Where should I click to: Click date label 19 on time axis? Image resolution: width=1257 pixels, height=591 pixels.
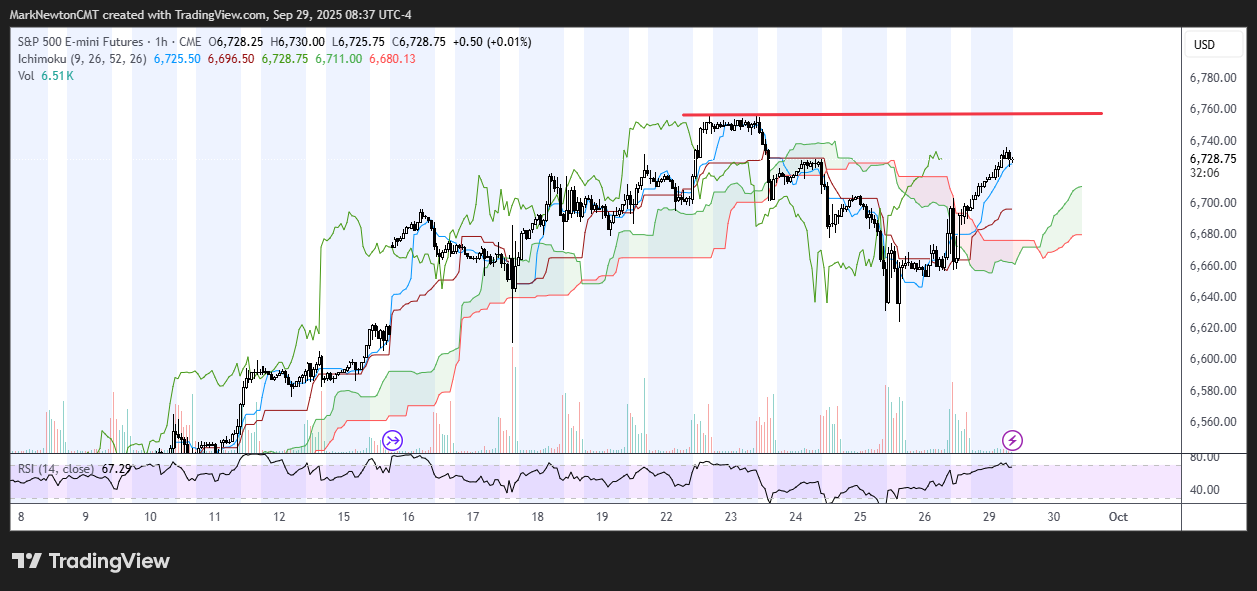click(x=602, y=517)
